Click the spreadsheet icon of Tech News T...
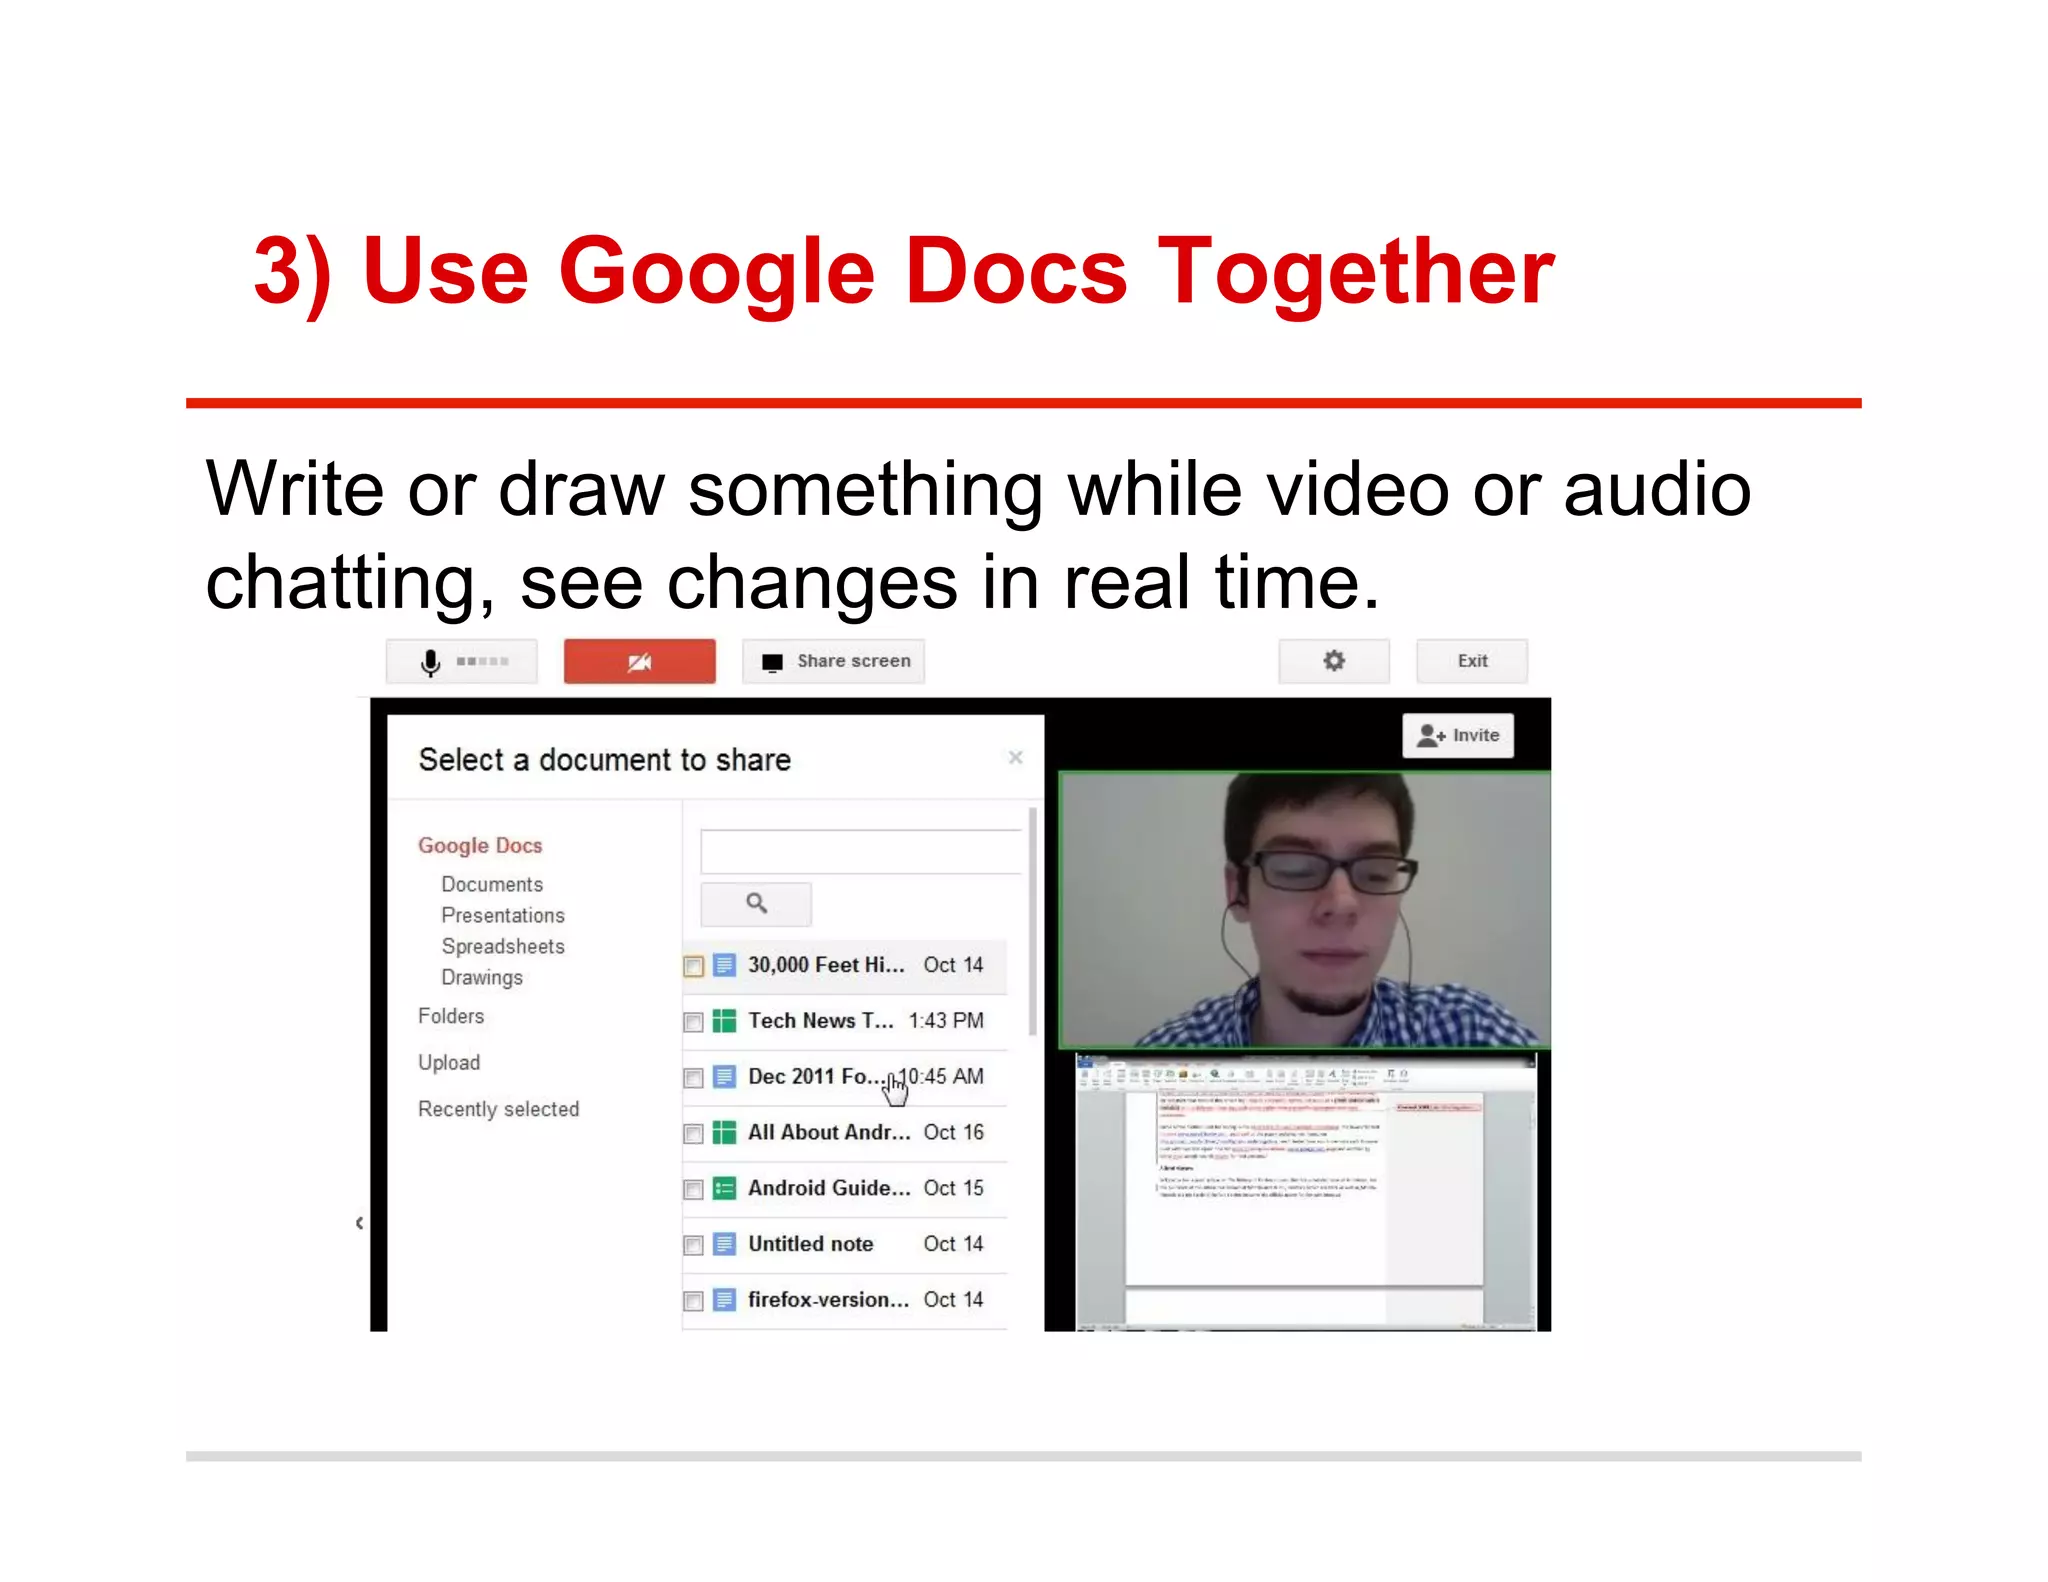The width and height of the screenshot is (2048, 1582). pos(725,1021)
